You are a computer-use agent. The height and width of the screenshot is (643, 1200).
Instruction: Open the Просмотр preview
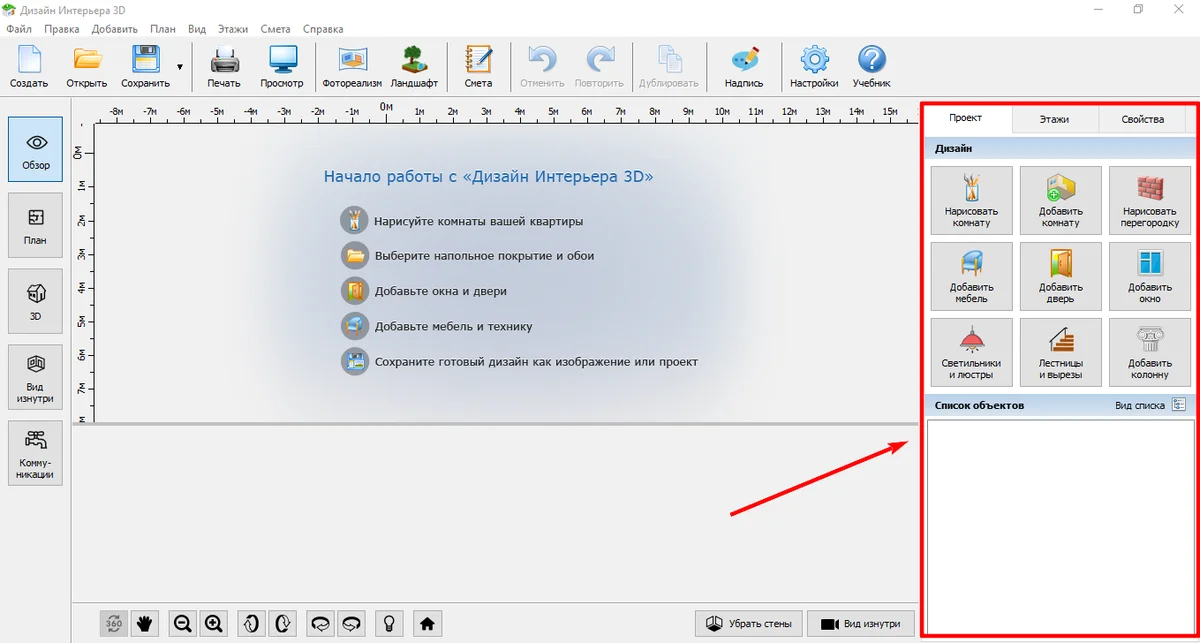[281, 67]
